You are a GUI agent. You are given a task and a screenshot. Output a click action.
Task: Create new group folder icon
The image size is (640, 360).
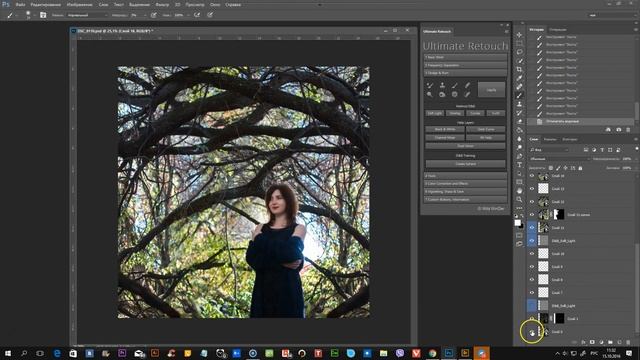pyautogui.click(x=610, y=342)
